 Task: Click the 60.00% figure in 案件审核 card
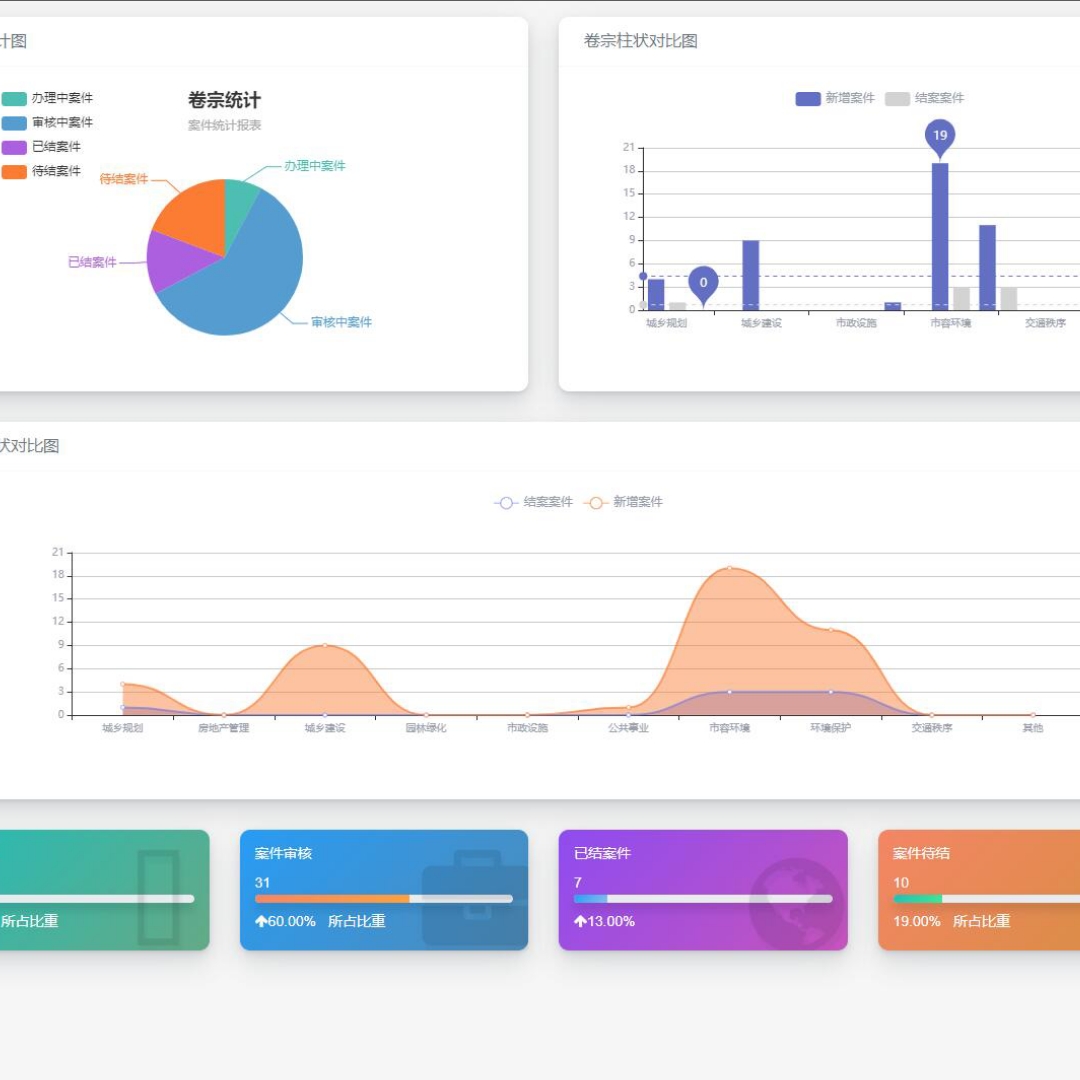click(x=291, y=922)
